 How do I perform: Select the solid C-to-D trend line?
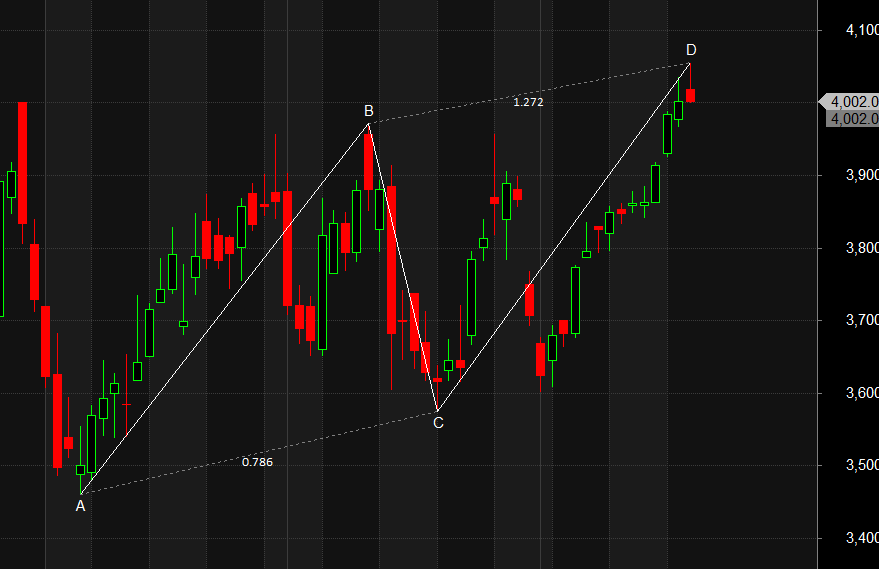(x=563, y=237)
